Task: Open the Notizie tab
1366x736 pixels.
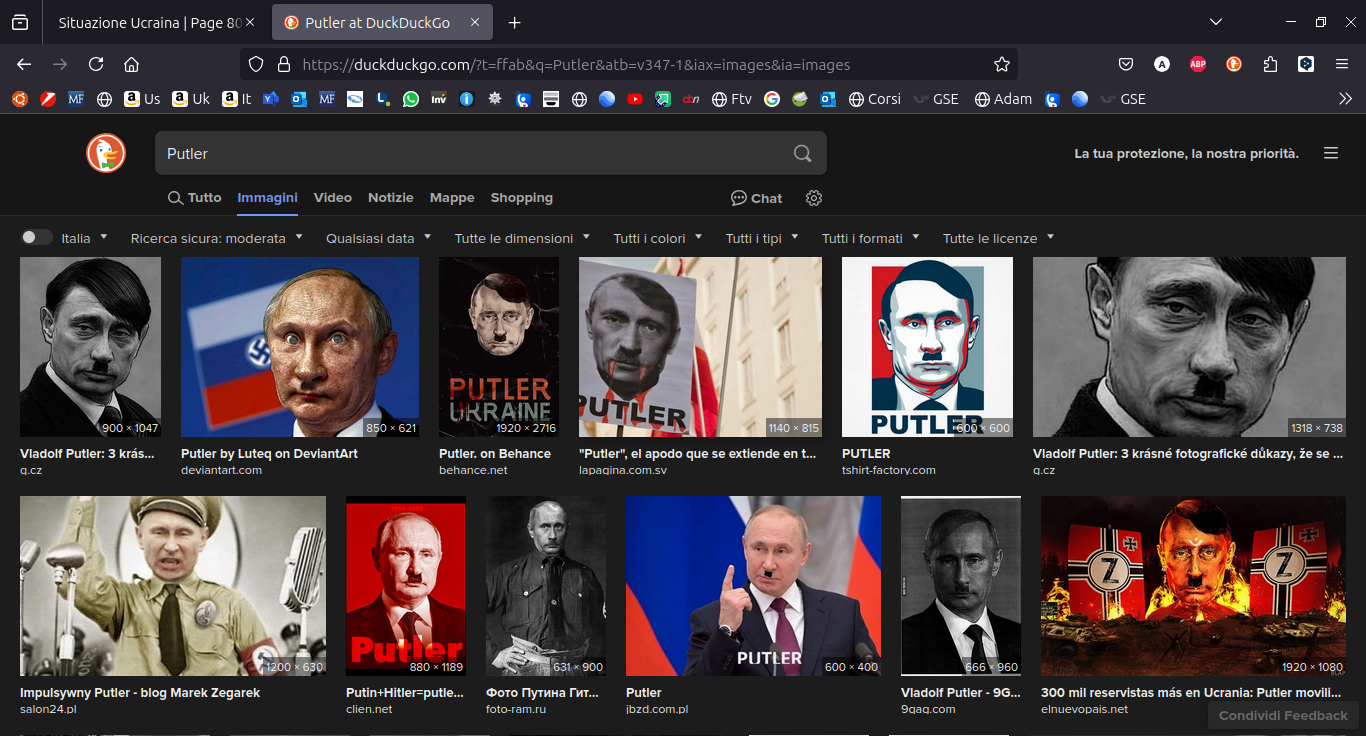Action: (x=391, y=198)
